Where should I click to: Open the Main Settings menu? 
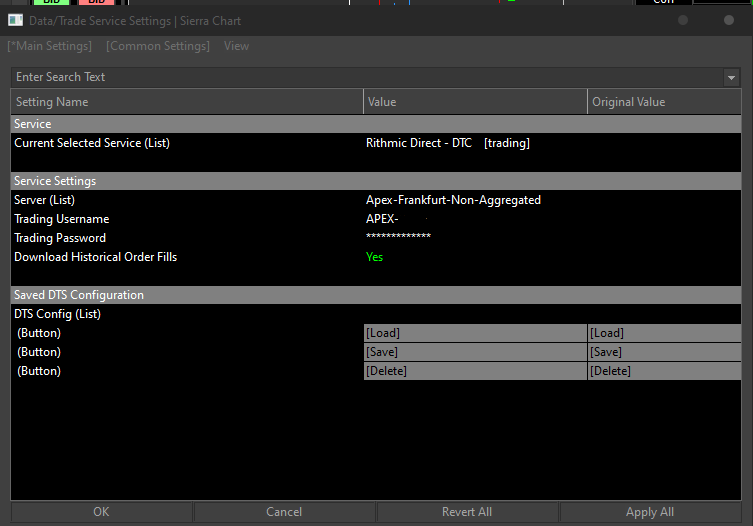coord(49,46)
